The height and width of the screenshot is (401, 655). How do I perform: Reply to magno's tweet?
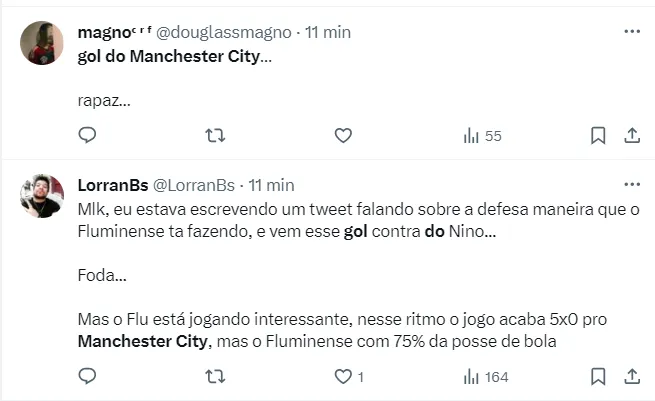click(87, 135)
